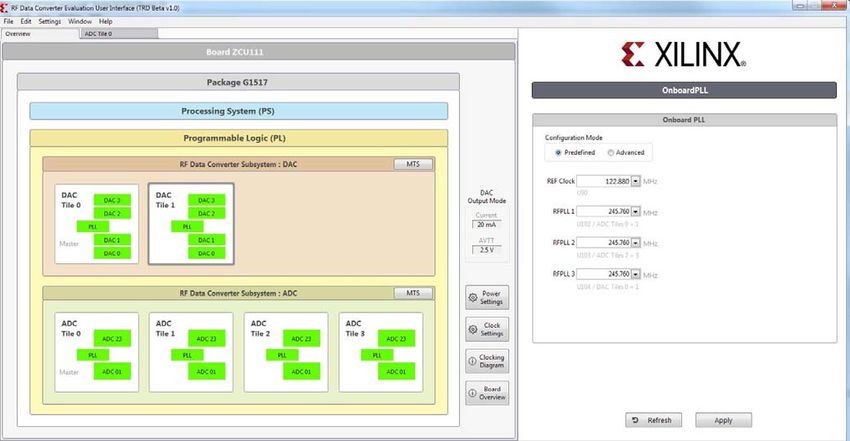Image resolution: width=850 pixels, height=441 pixels.
Task: Click the RFPLL 1 value field
Action: [x=603, y=211]
